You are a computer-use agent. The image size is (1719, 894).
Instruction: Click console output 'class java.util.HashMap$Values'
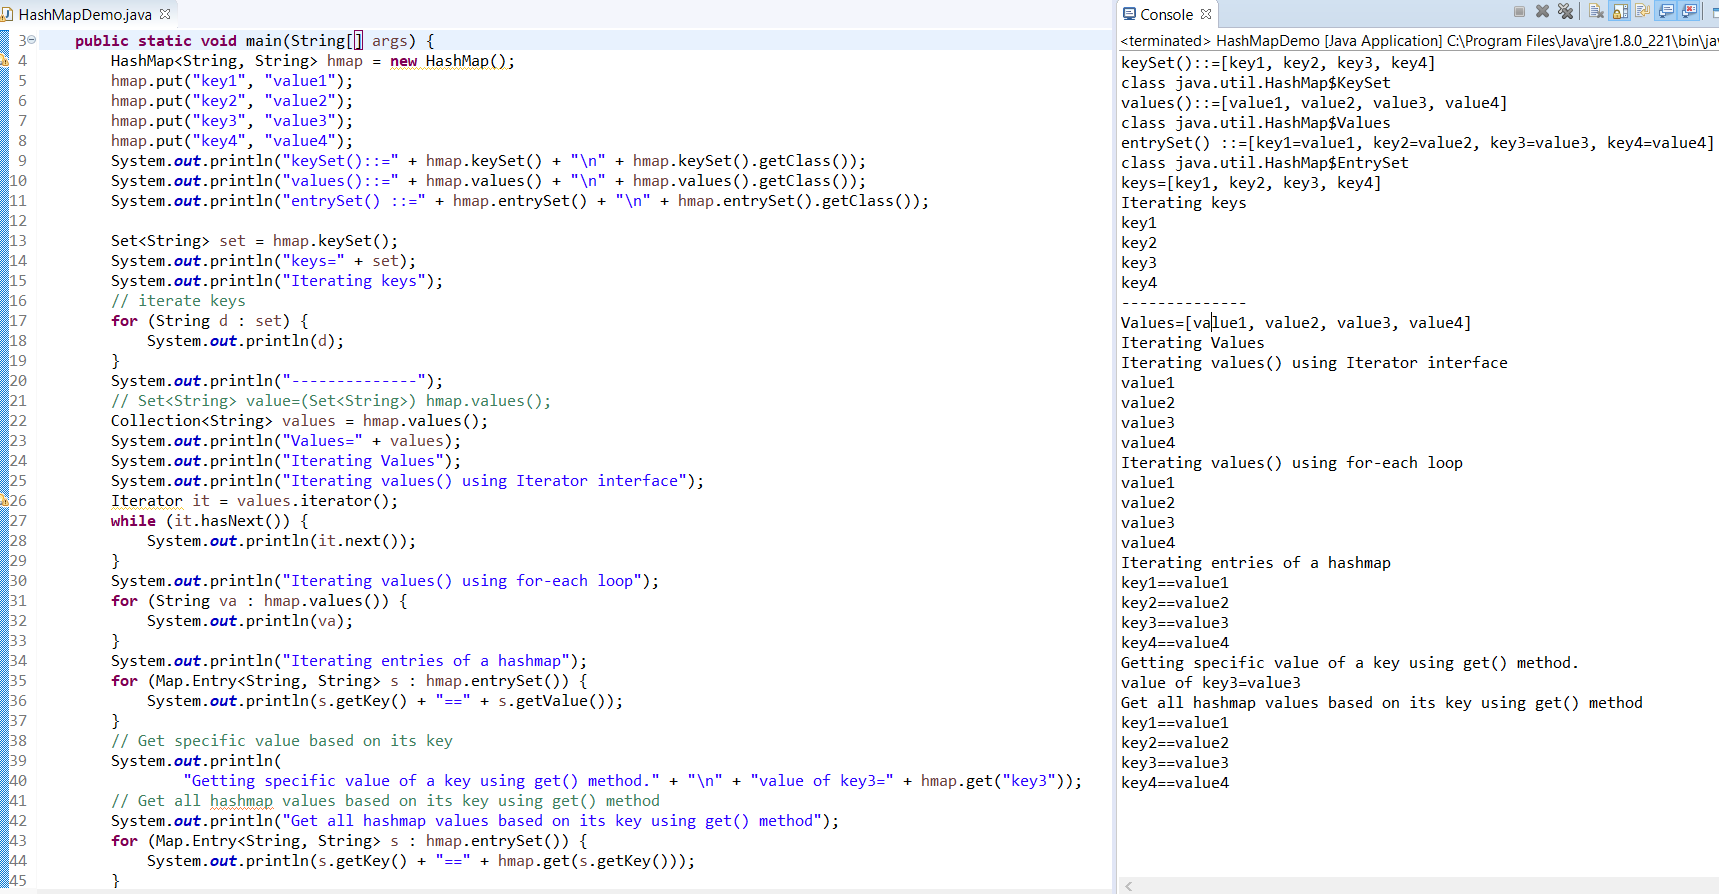(x=1255, y=122)
